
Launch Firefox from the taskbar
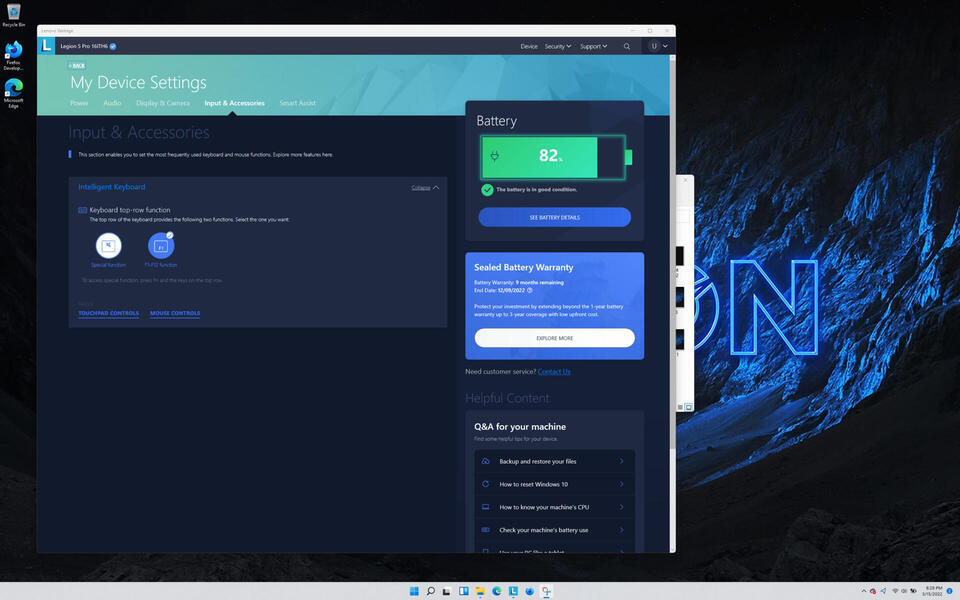(x=530, y=591)
